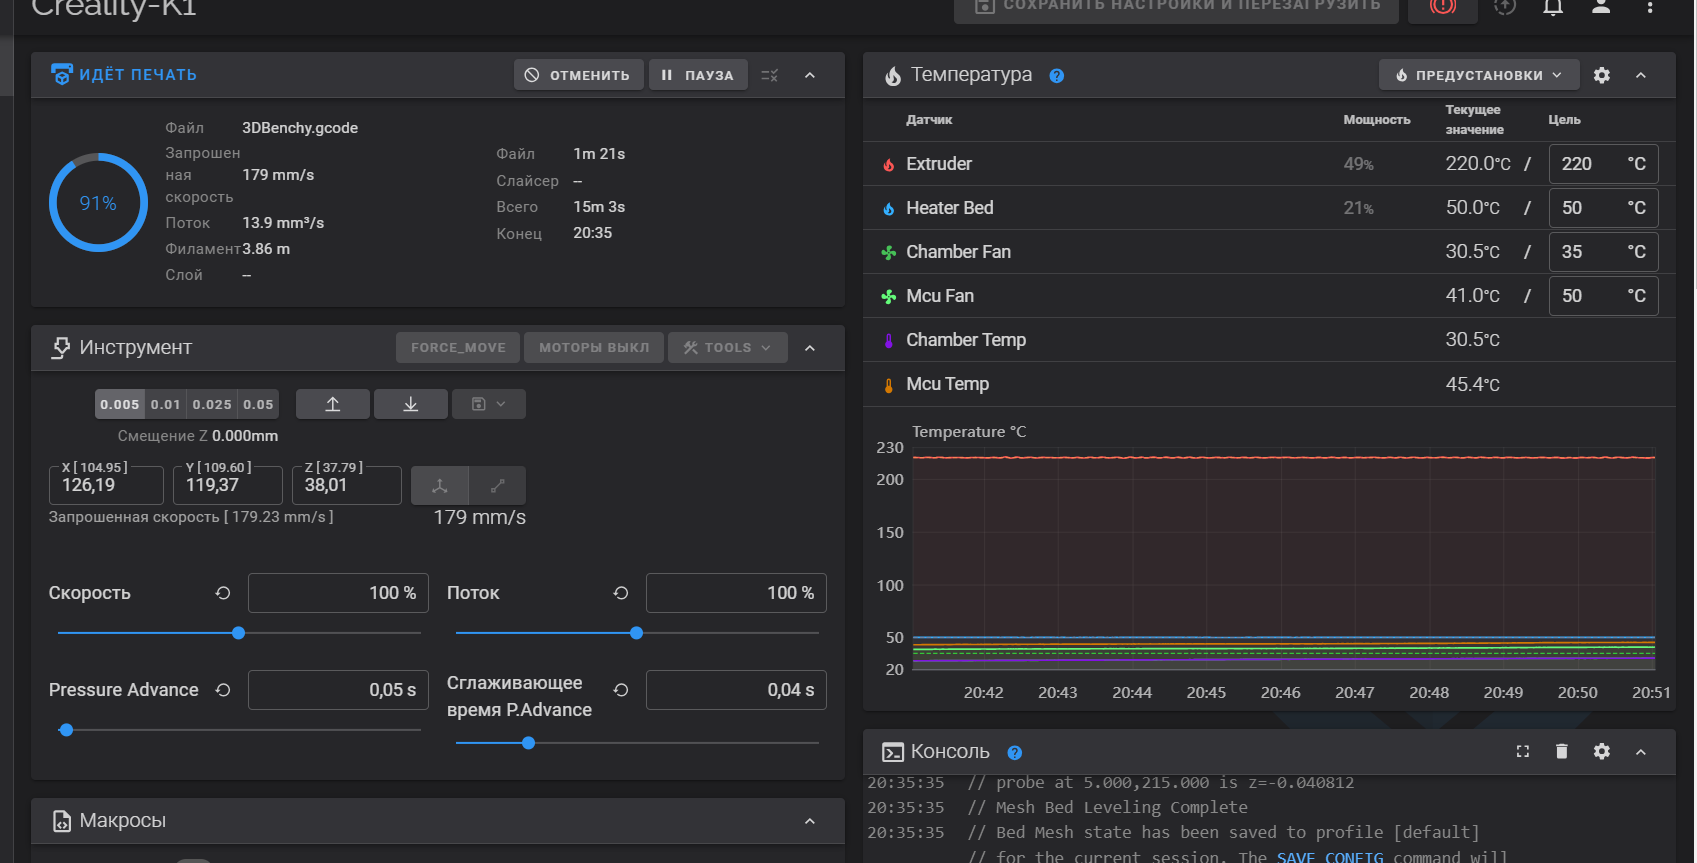This screenshot has height=863, width=1697.
Task: Click ОТМЕНИТЬ to cancel the print
Action: (578, 75)
